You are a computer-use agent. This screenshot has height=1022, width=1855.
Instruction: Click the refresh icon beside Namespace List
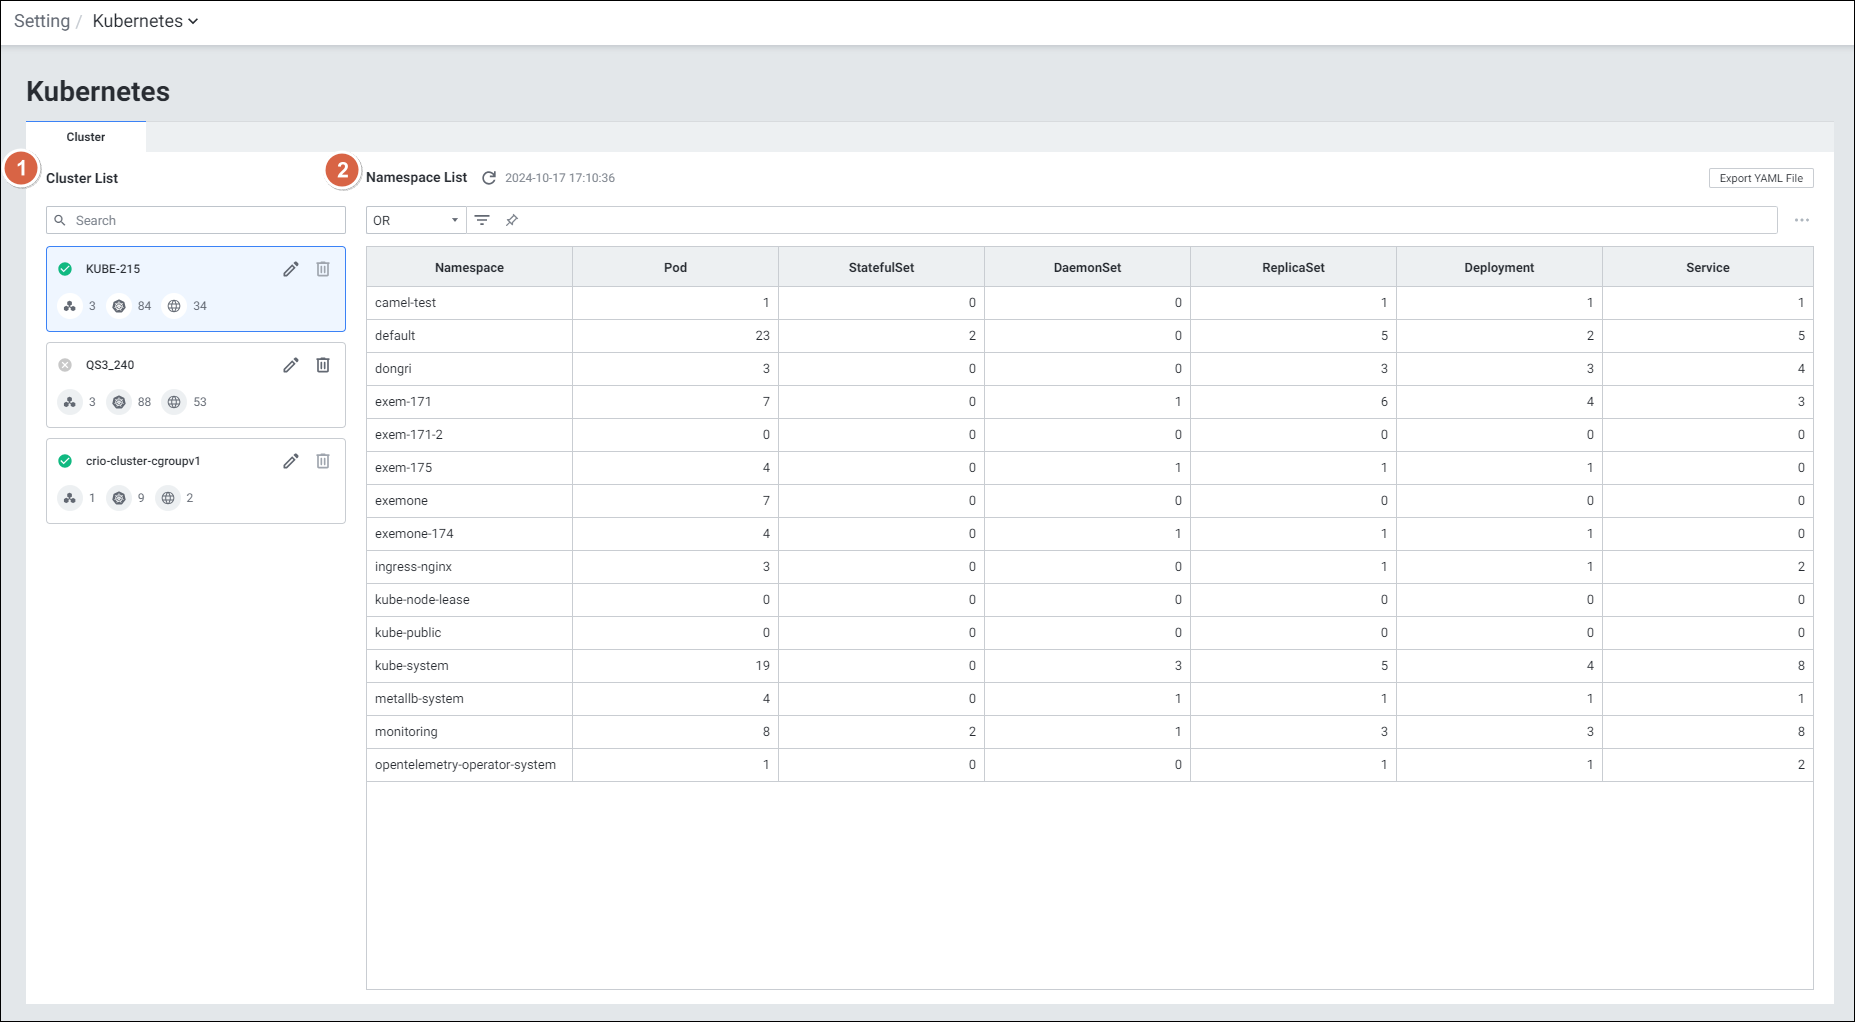pyautogui.click(x=489, y=178)
